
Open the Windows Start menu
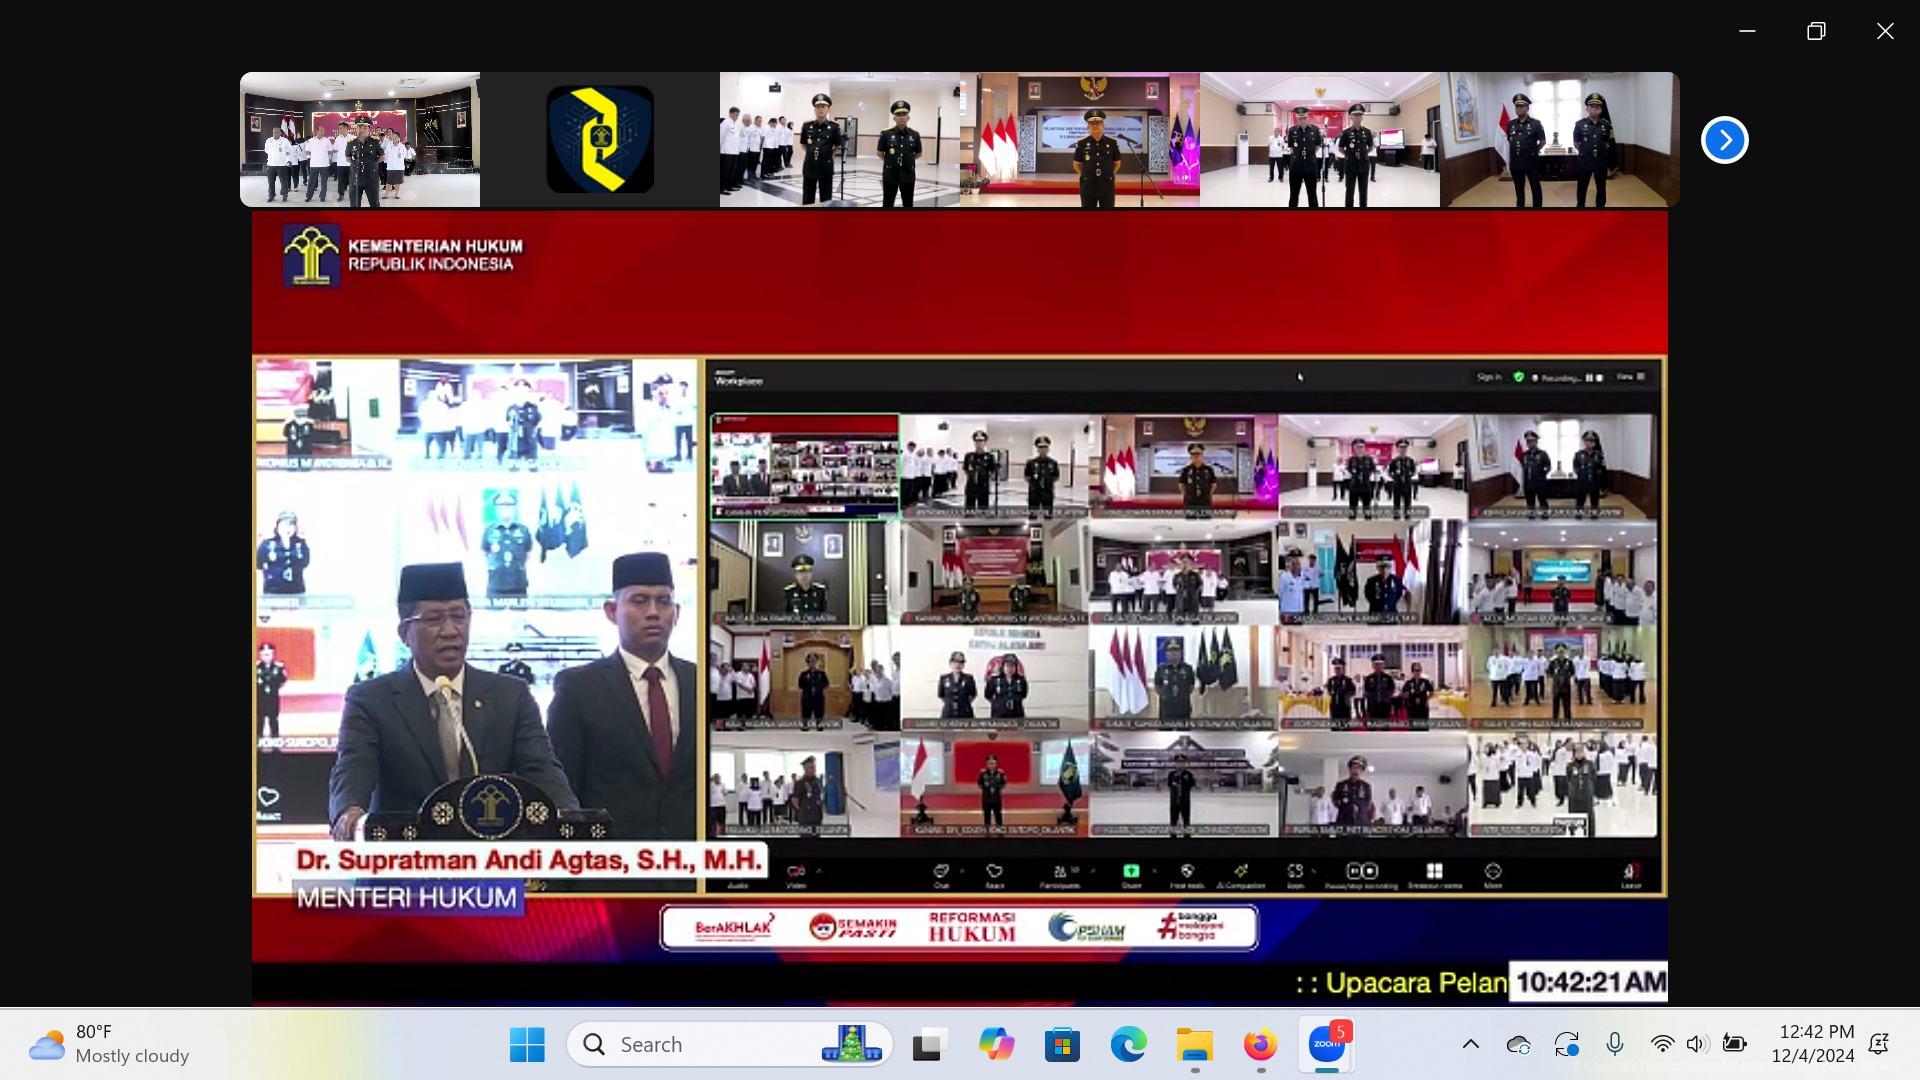[527, 1045]
